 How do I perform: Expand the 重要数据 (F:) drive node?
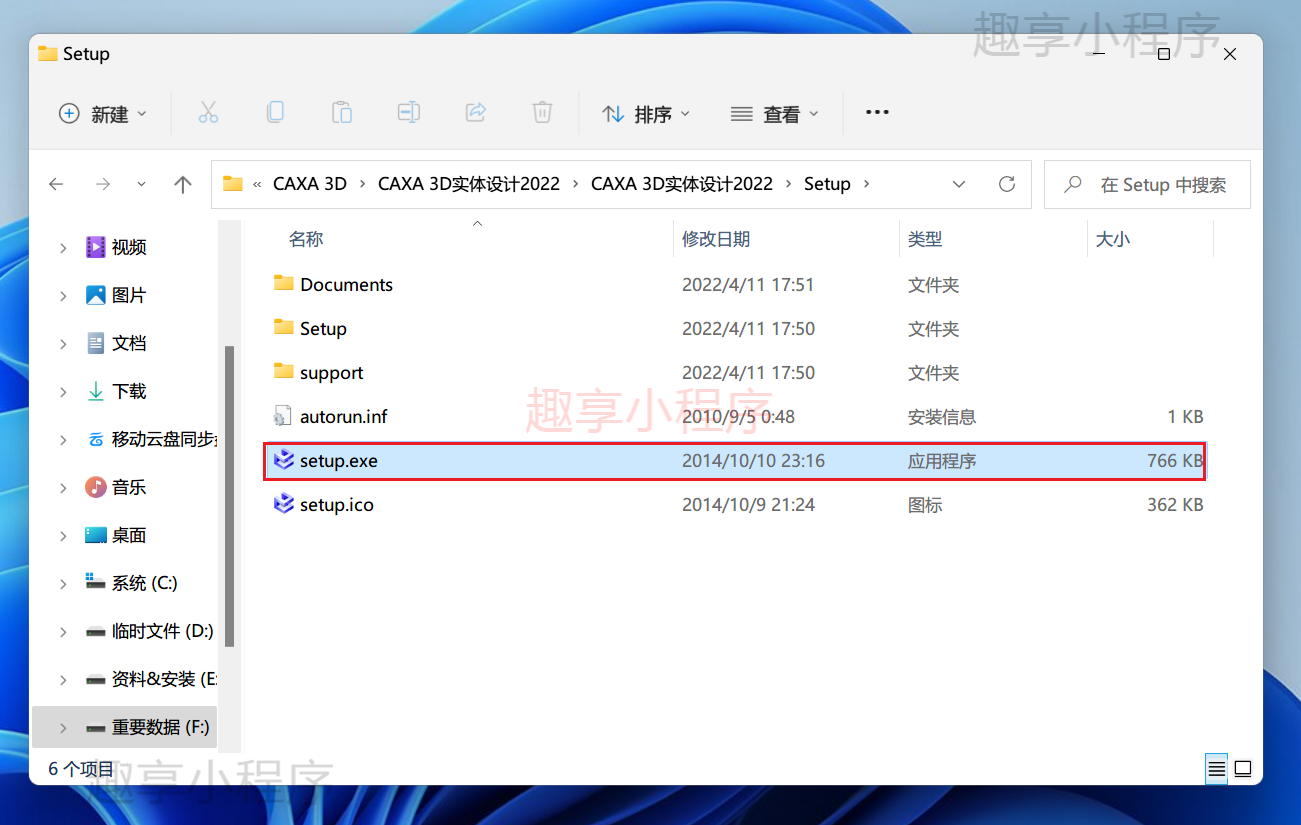[63, 727]
